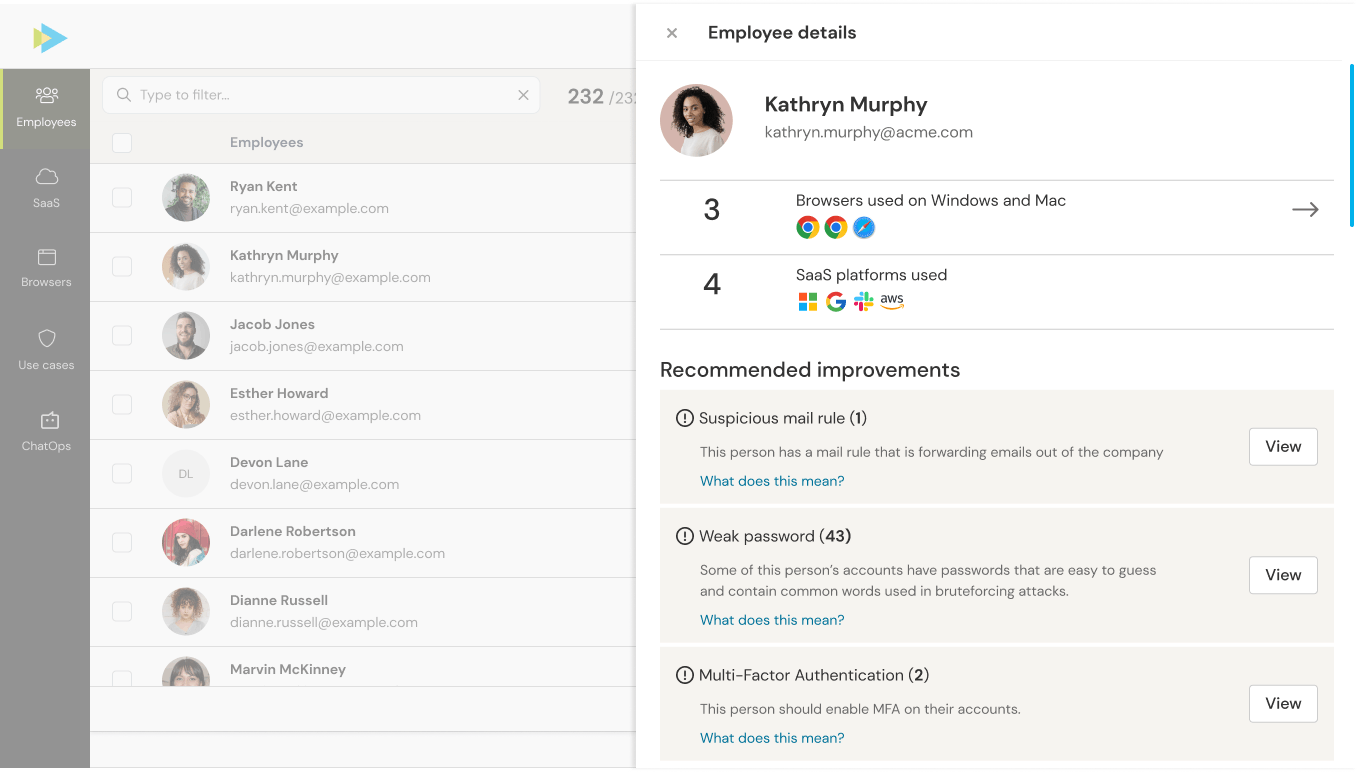
Task: Go to Browsers in the sidebar
Action: point(46,268)
